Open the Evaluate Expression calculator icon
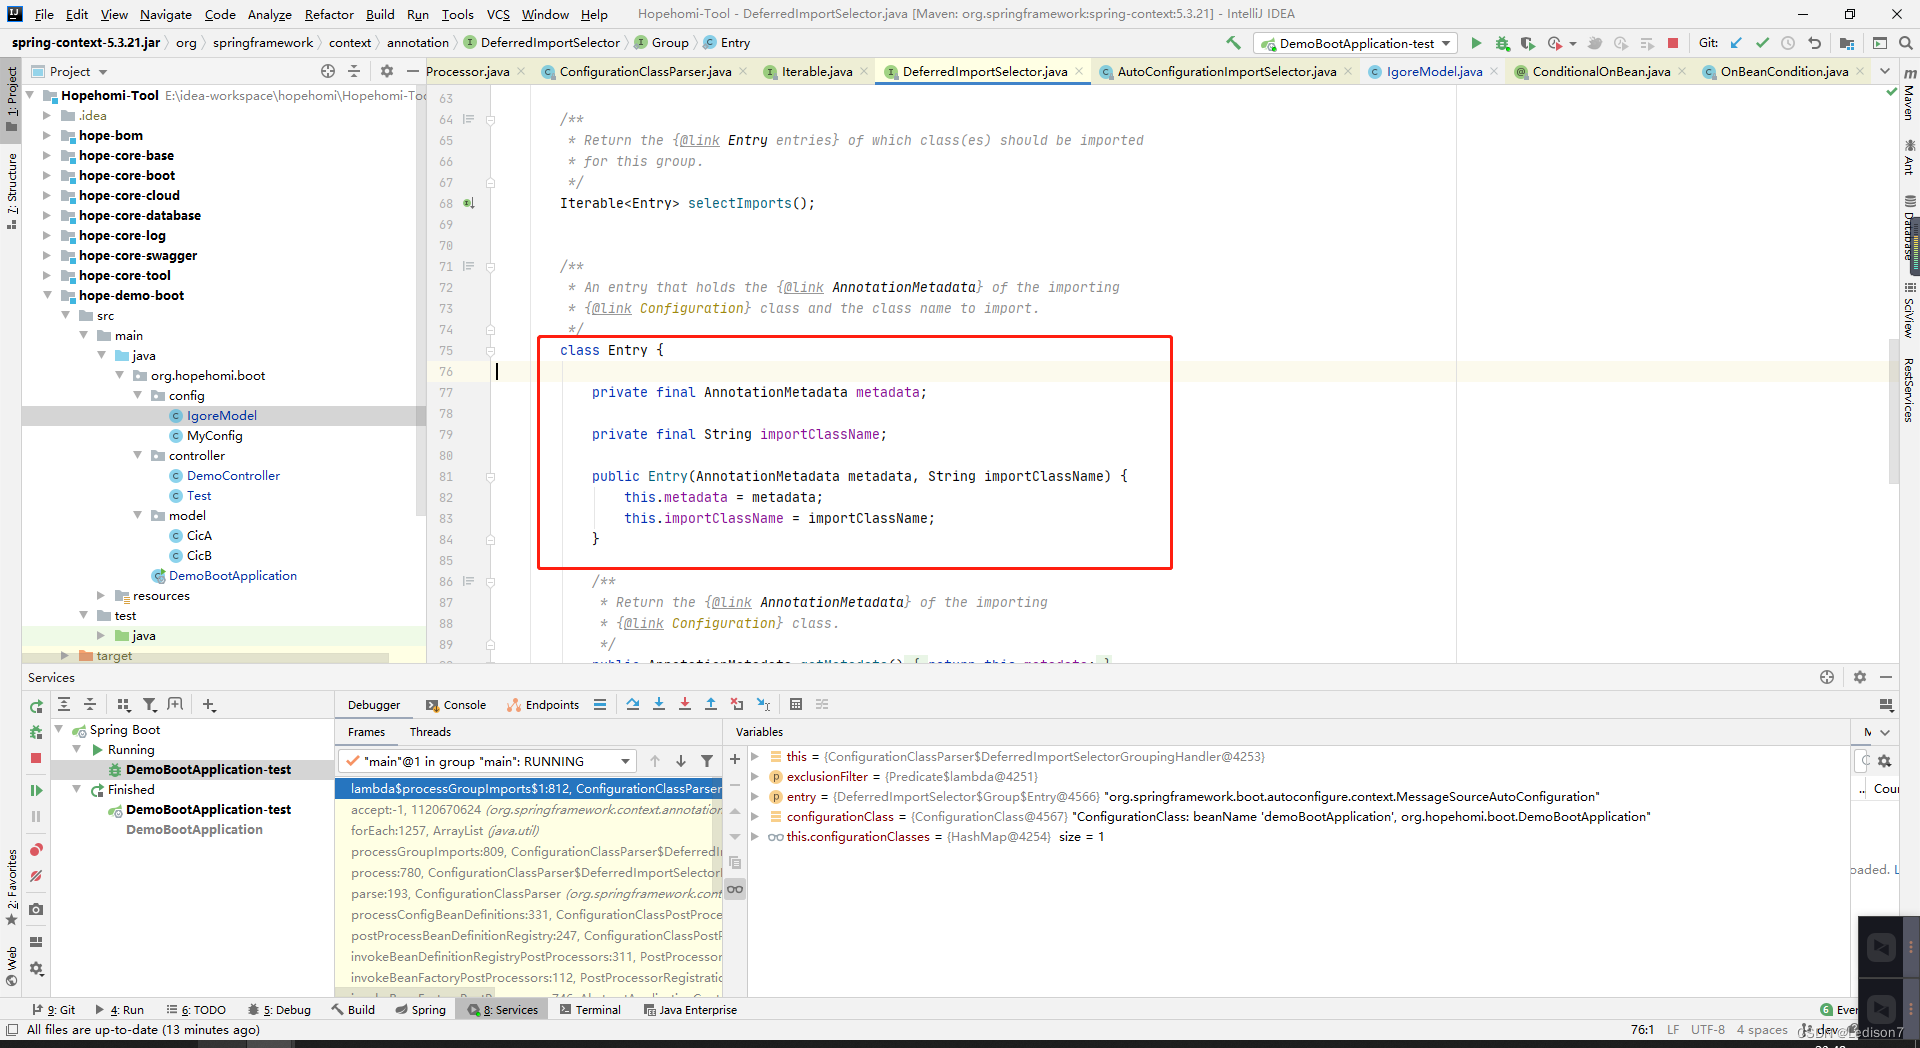 click(x=796, y=705)
